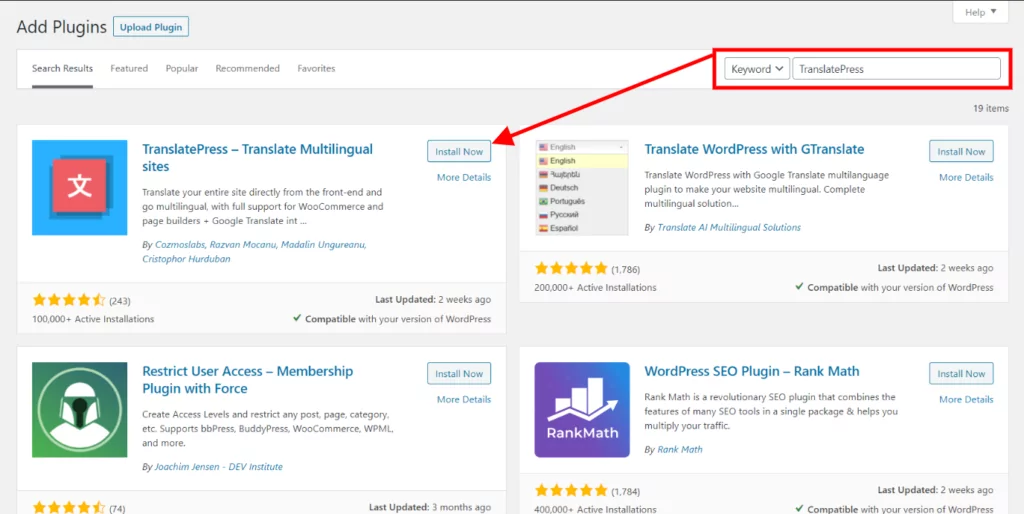Click the Madalin Ungureanu author link
The image size is (1024, 514).
click(x=322, y=245)
